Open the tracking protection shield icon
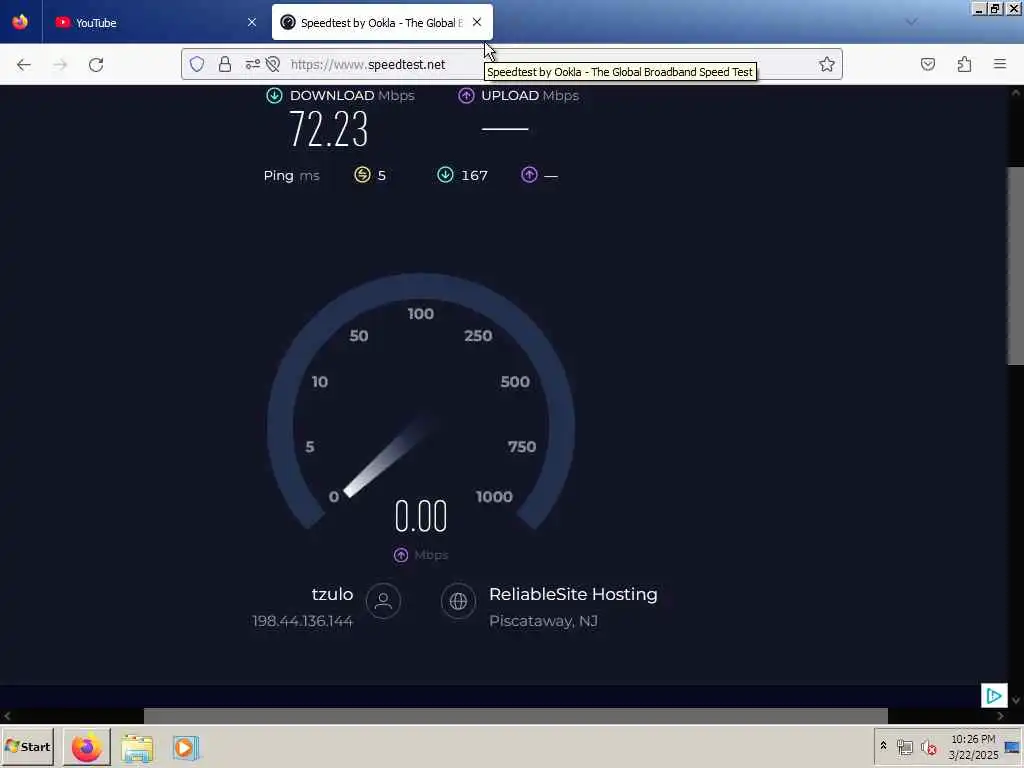The width and height of the screenshot is (1024, 768). [197, 64]
